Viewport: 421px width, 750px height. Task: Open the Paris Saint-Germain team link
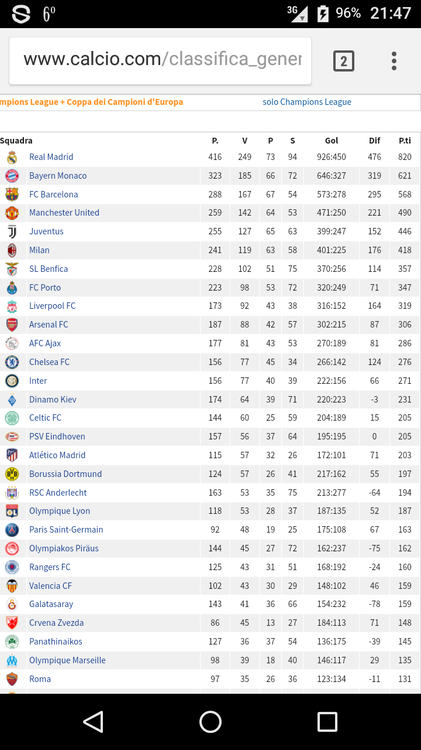pos(66,529)
